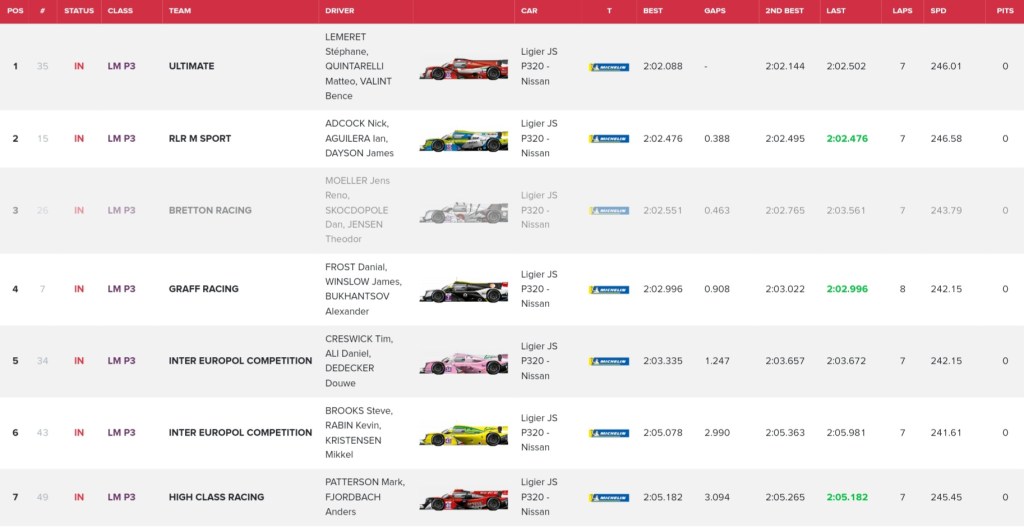1024x531 pixels.
Task: Sort by the LAST column header
Action: tap(835, 11)
